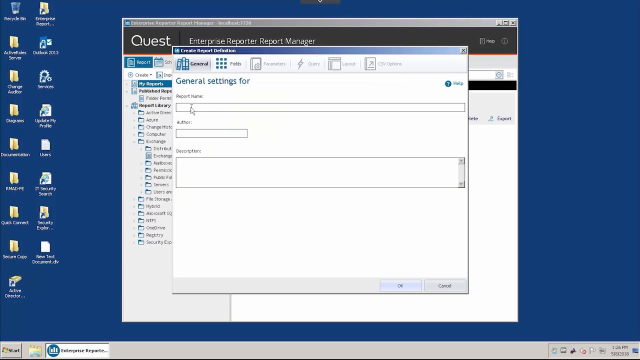Select the Report Library node
640x360 pixels.
point(151,105)
